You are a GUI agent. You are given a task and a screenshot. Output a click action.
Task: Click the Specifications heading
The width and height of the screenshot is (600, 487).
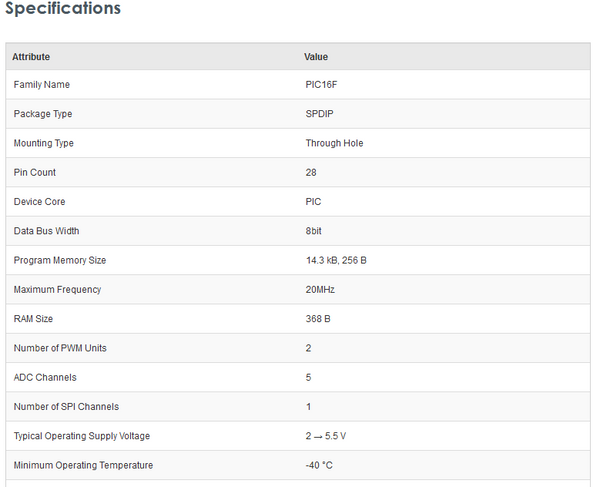[63, 9]
